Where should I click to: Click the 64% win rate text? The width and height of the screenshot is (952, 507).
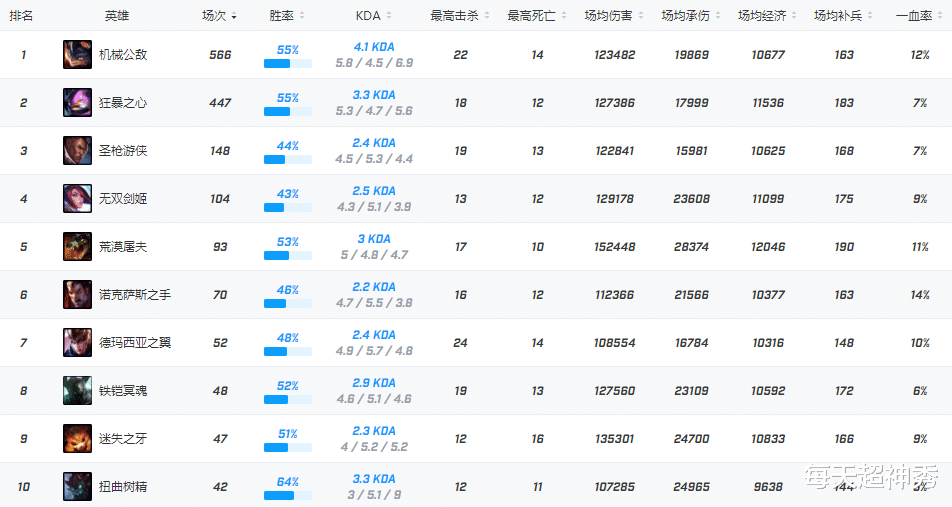click(288, 481)
